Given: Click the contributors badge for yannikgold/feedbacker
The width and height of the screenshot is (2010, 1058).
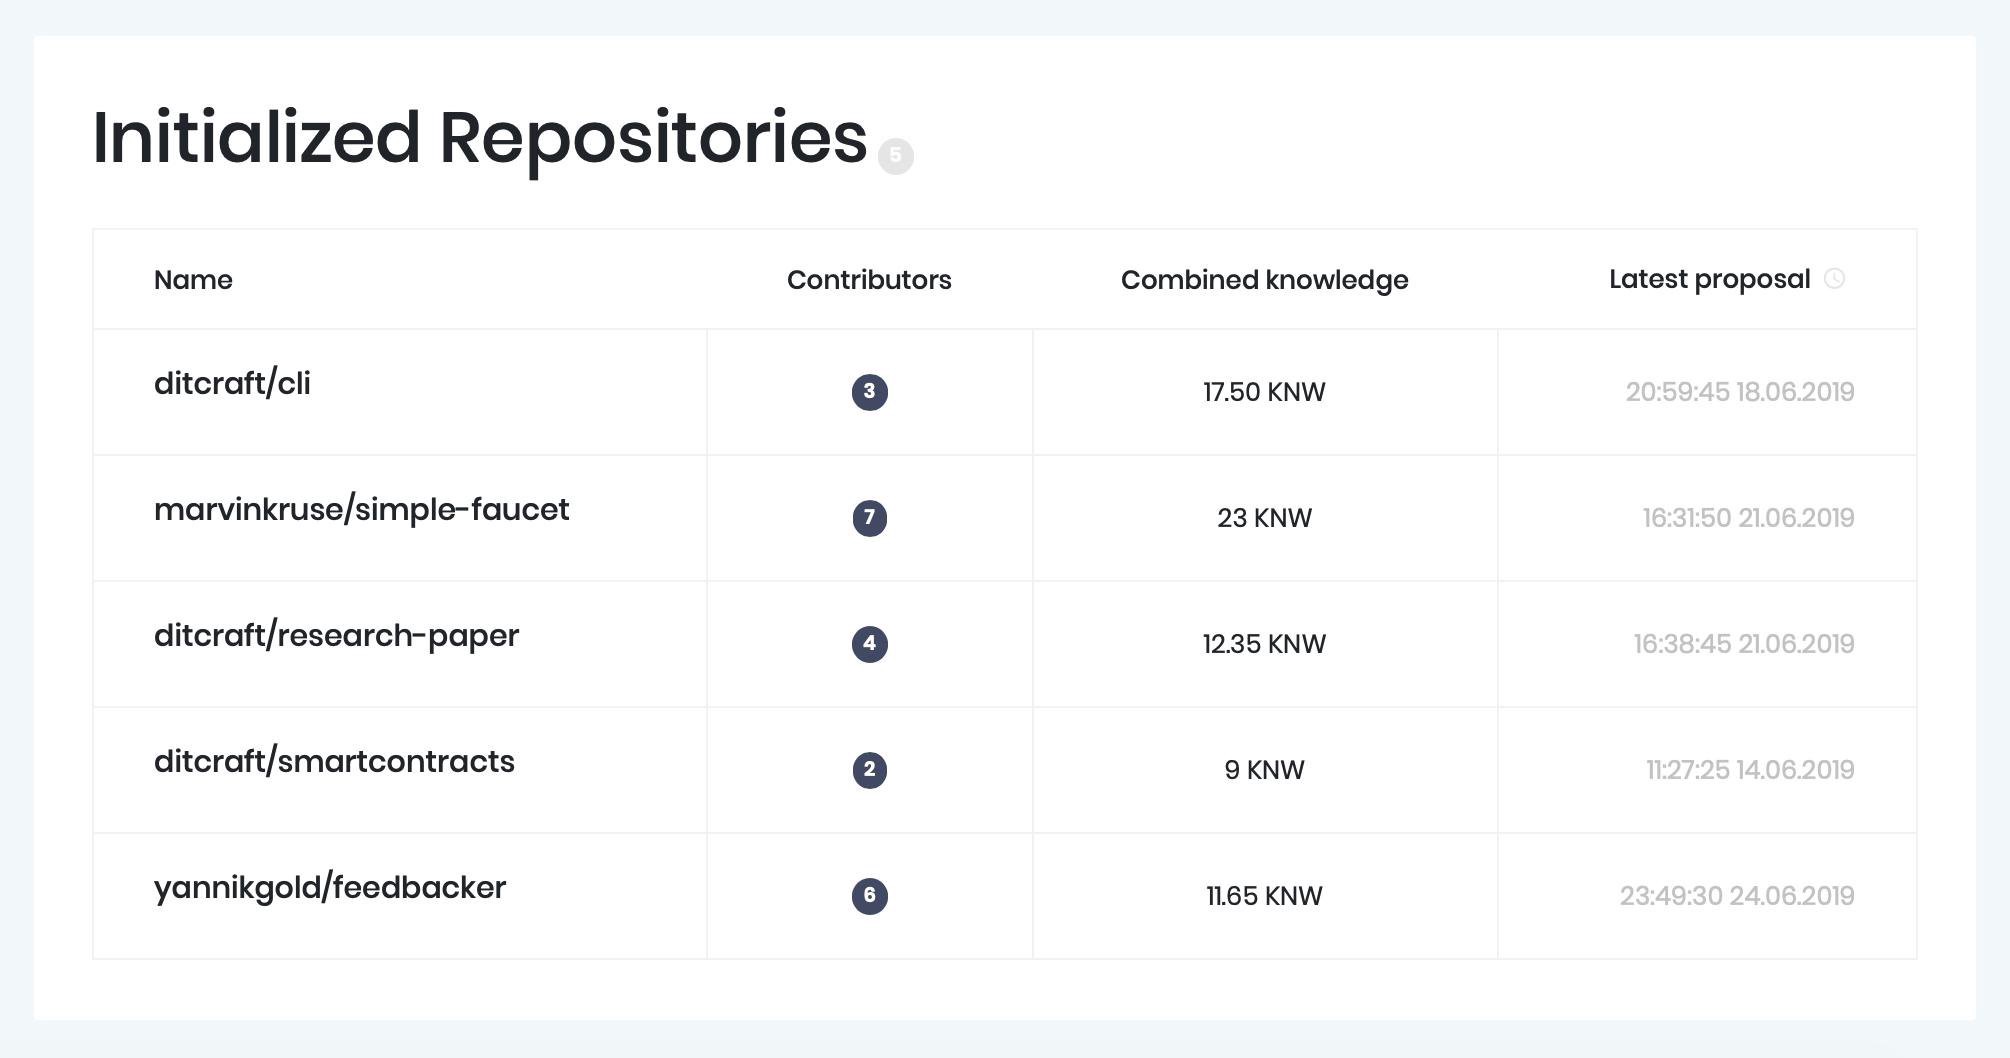Looking at the screenshot, I should point(869,896).
